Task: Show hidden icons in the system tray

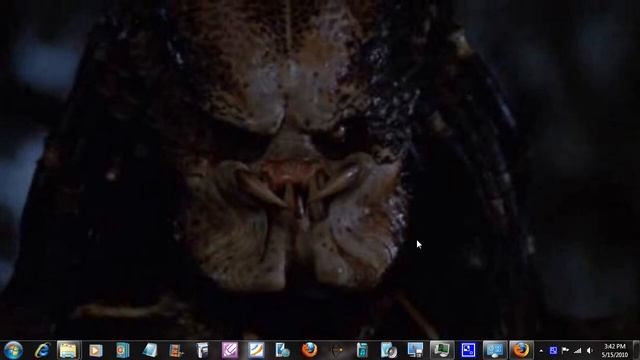Action: pos(541,351)
